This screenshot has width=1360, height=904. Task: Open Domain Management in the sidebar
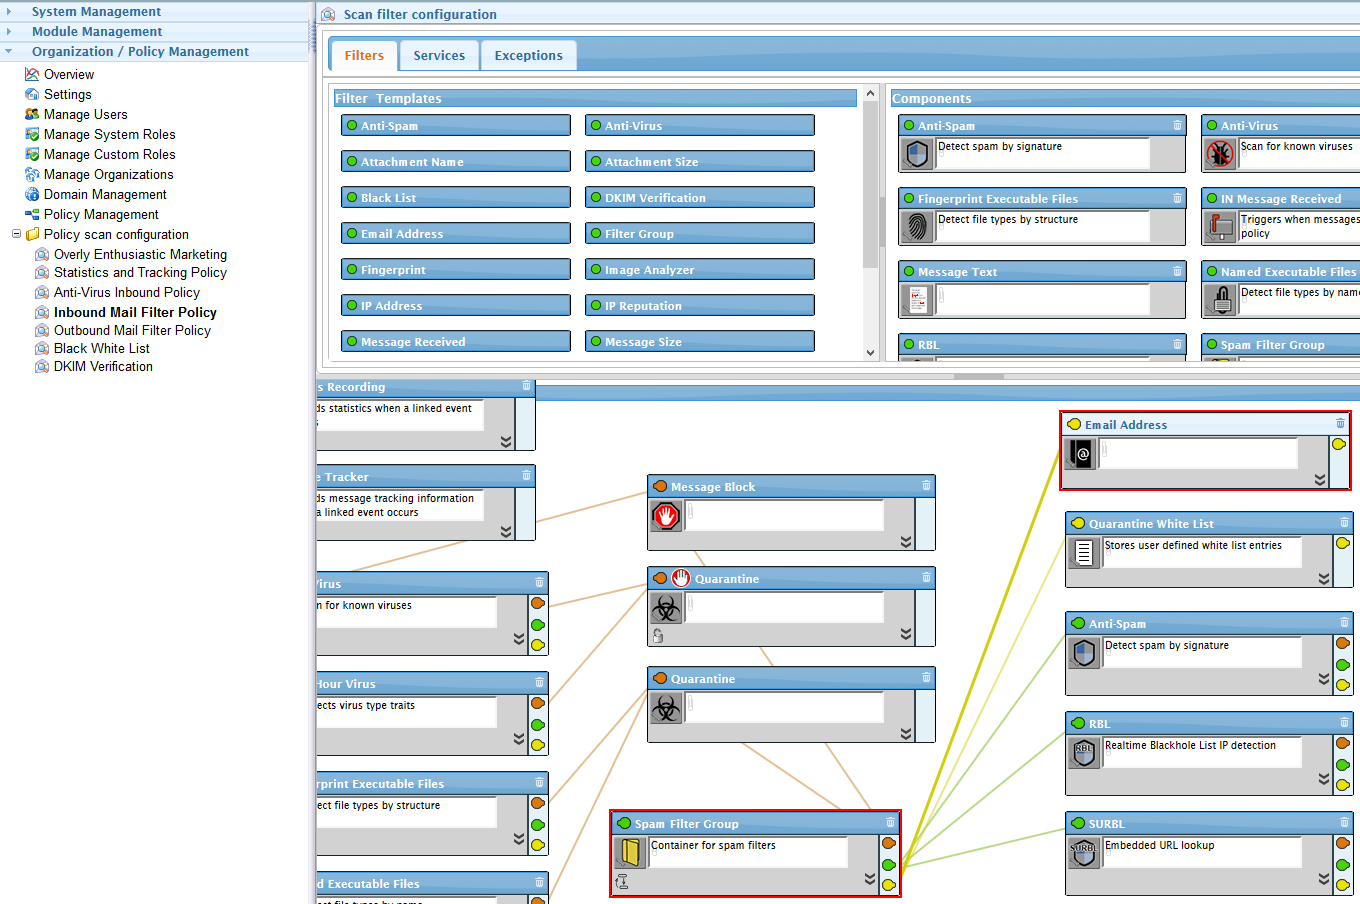click(x=105, y=194)
